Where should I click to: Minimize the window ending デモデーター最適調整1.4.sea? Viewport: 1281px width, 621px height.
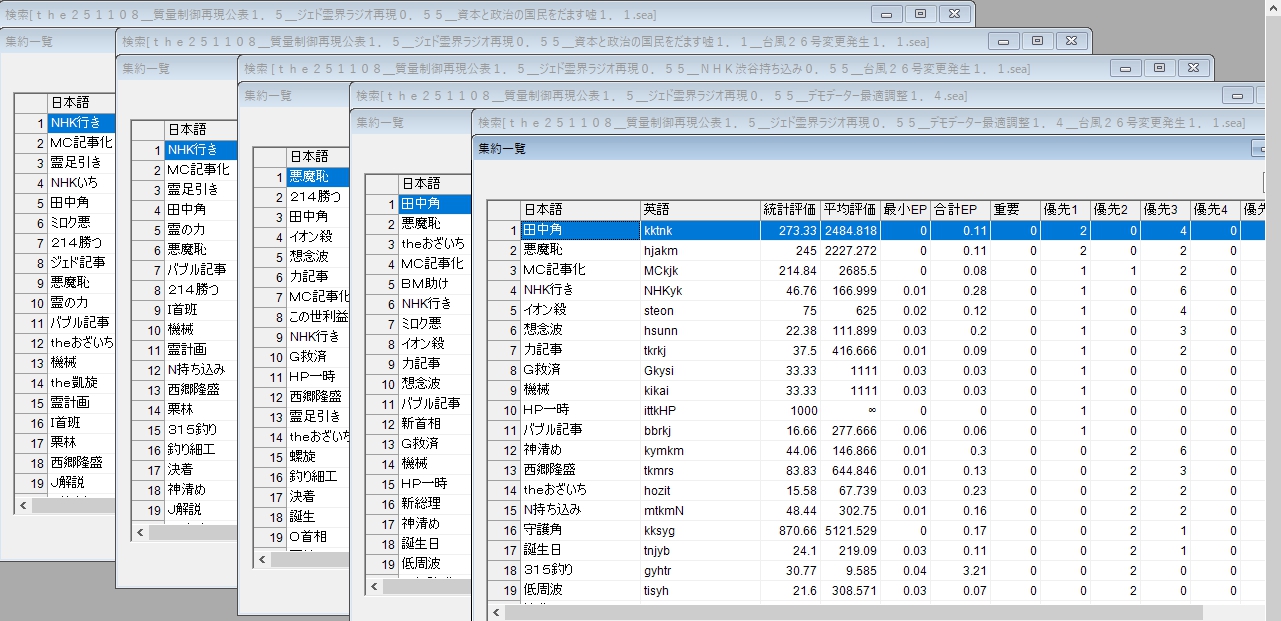(x=1237, y=95)
